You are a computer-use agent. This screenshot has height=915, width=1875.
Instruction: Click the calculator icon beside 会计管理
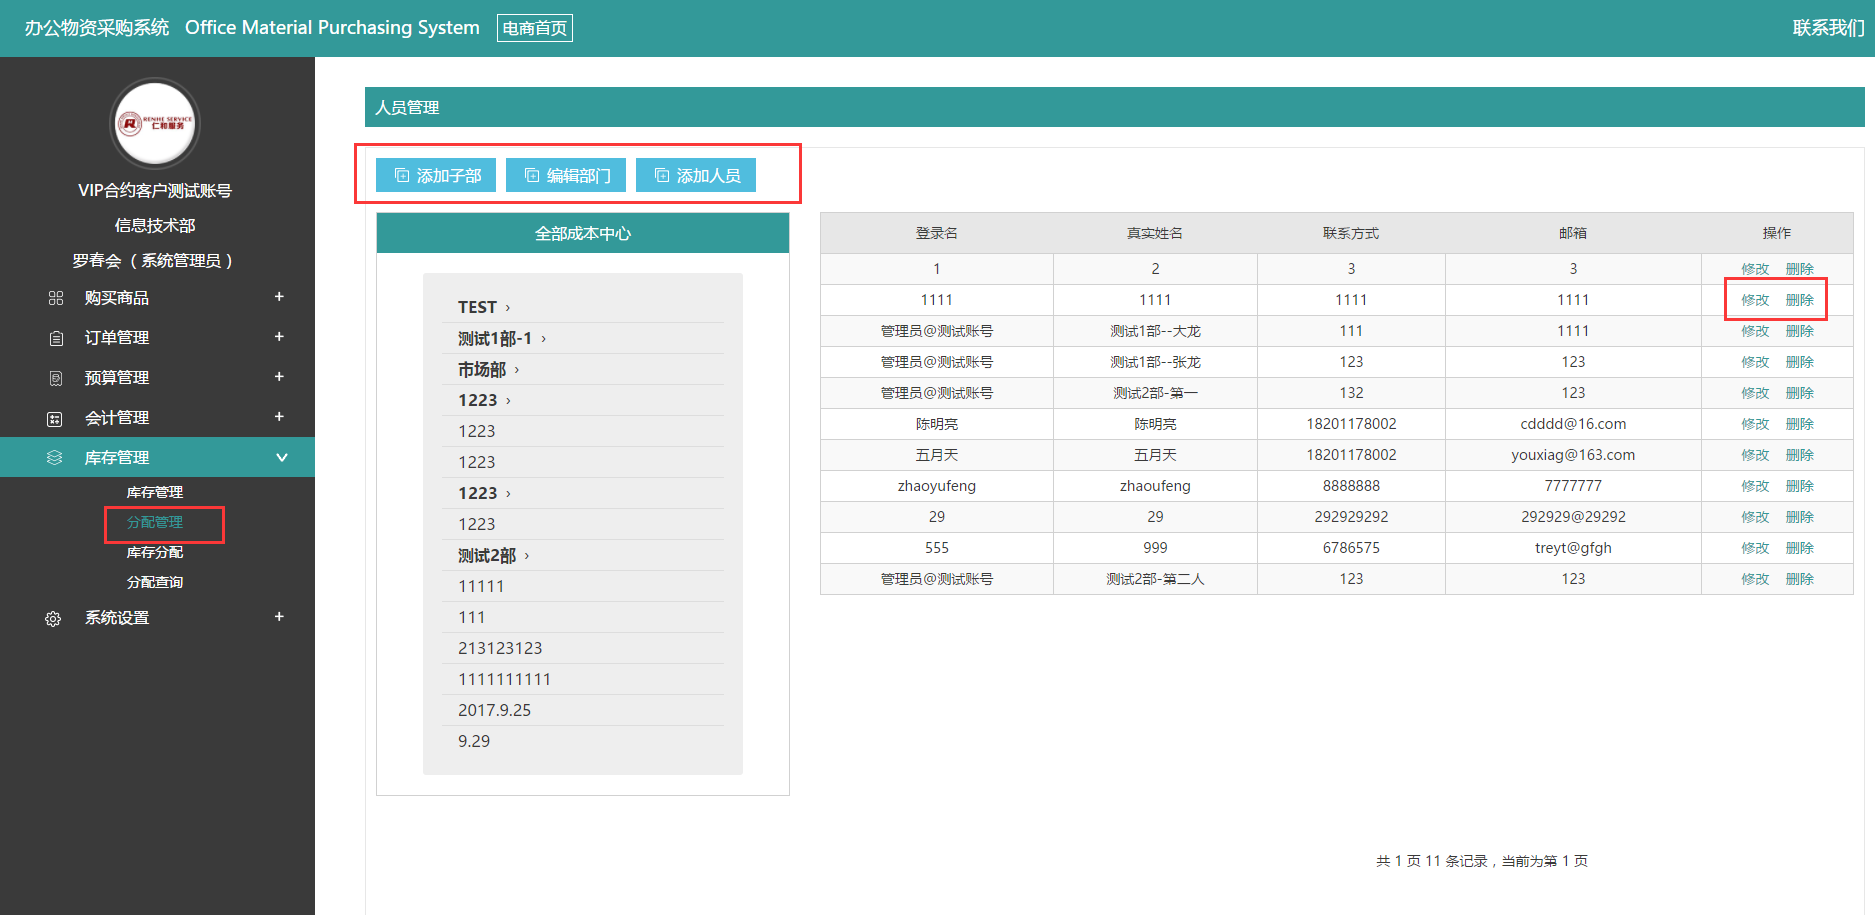click(56, 418)
